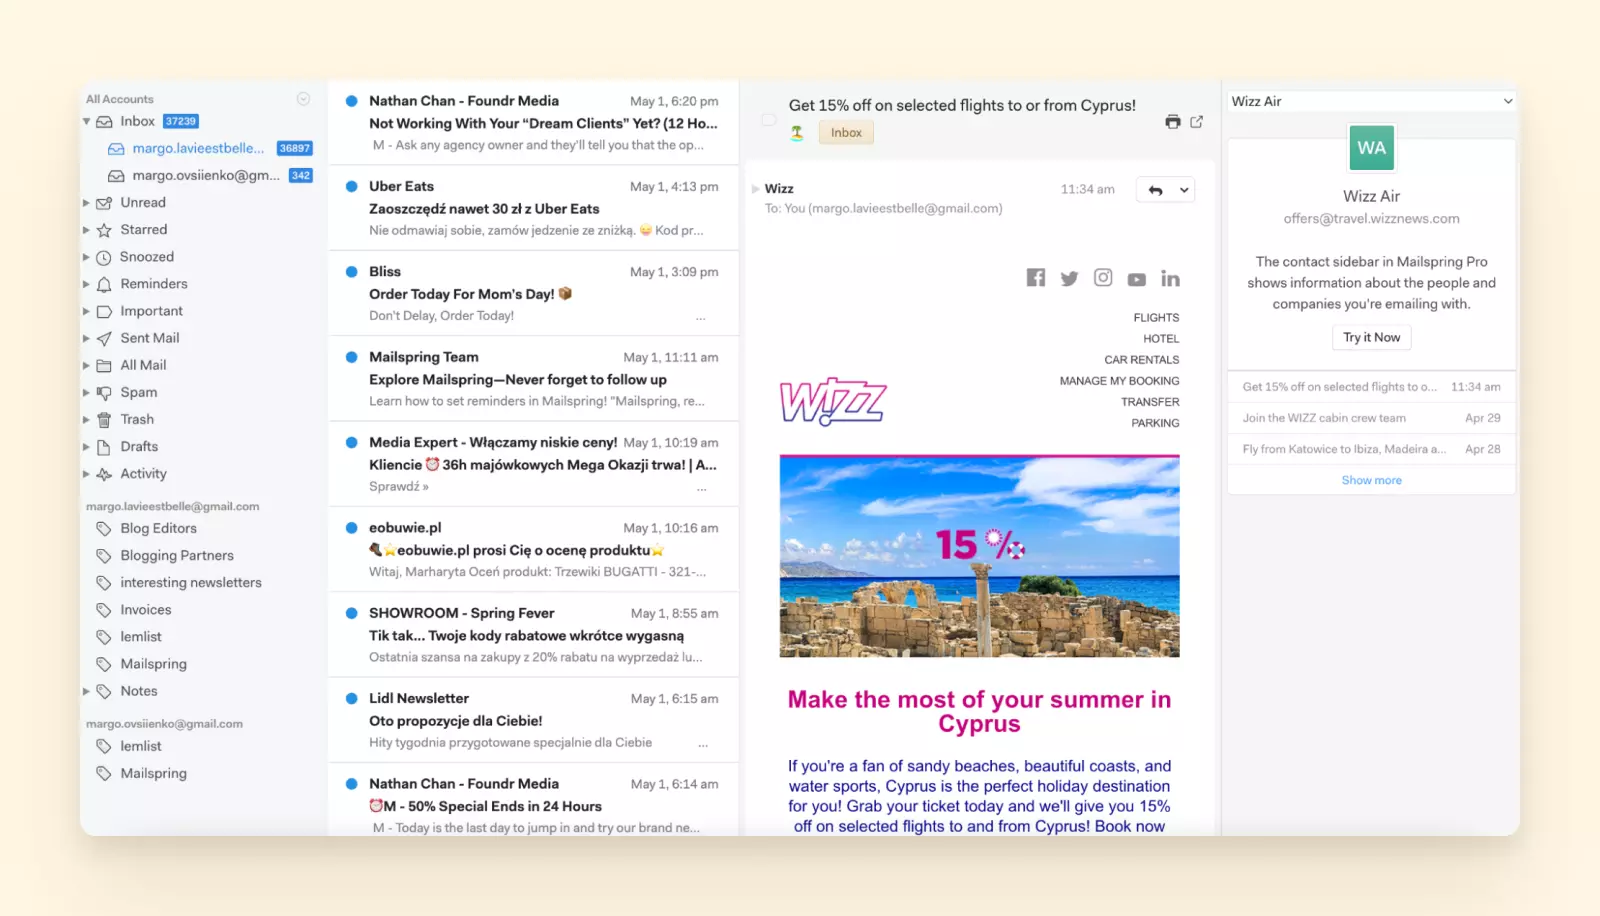Select the interesting newsletters label
The width and height of the screenshot is (1600, 916).
[x=191, y=583]
